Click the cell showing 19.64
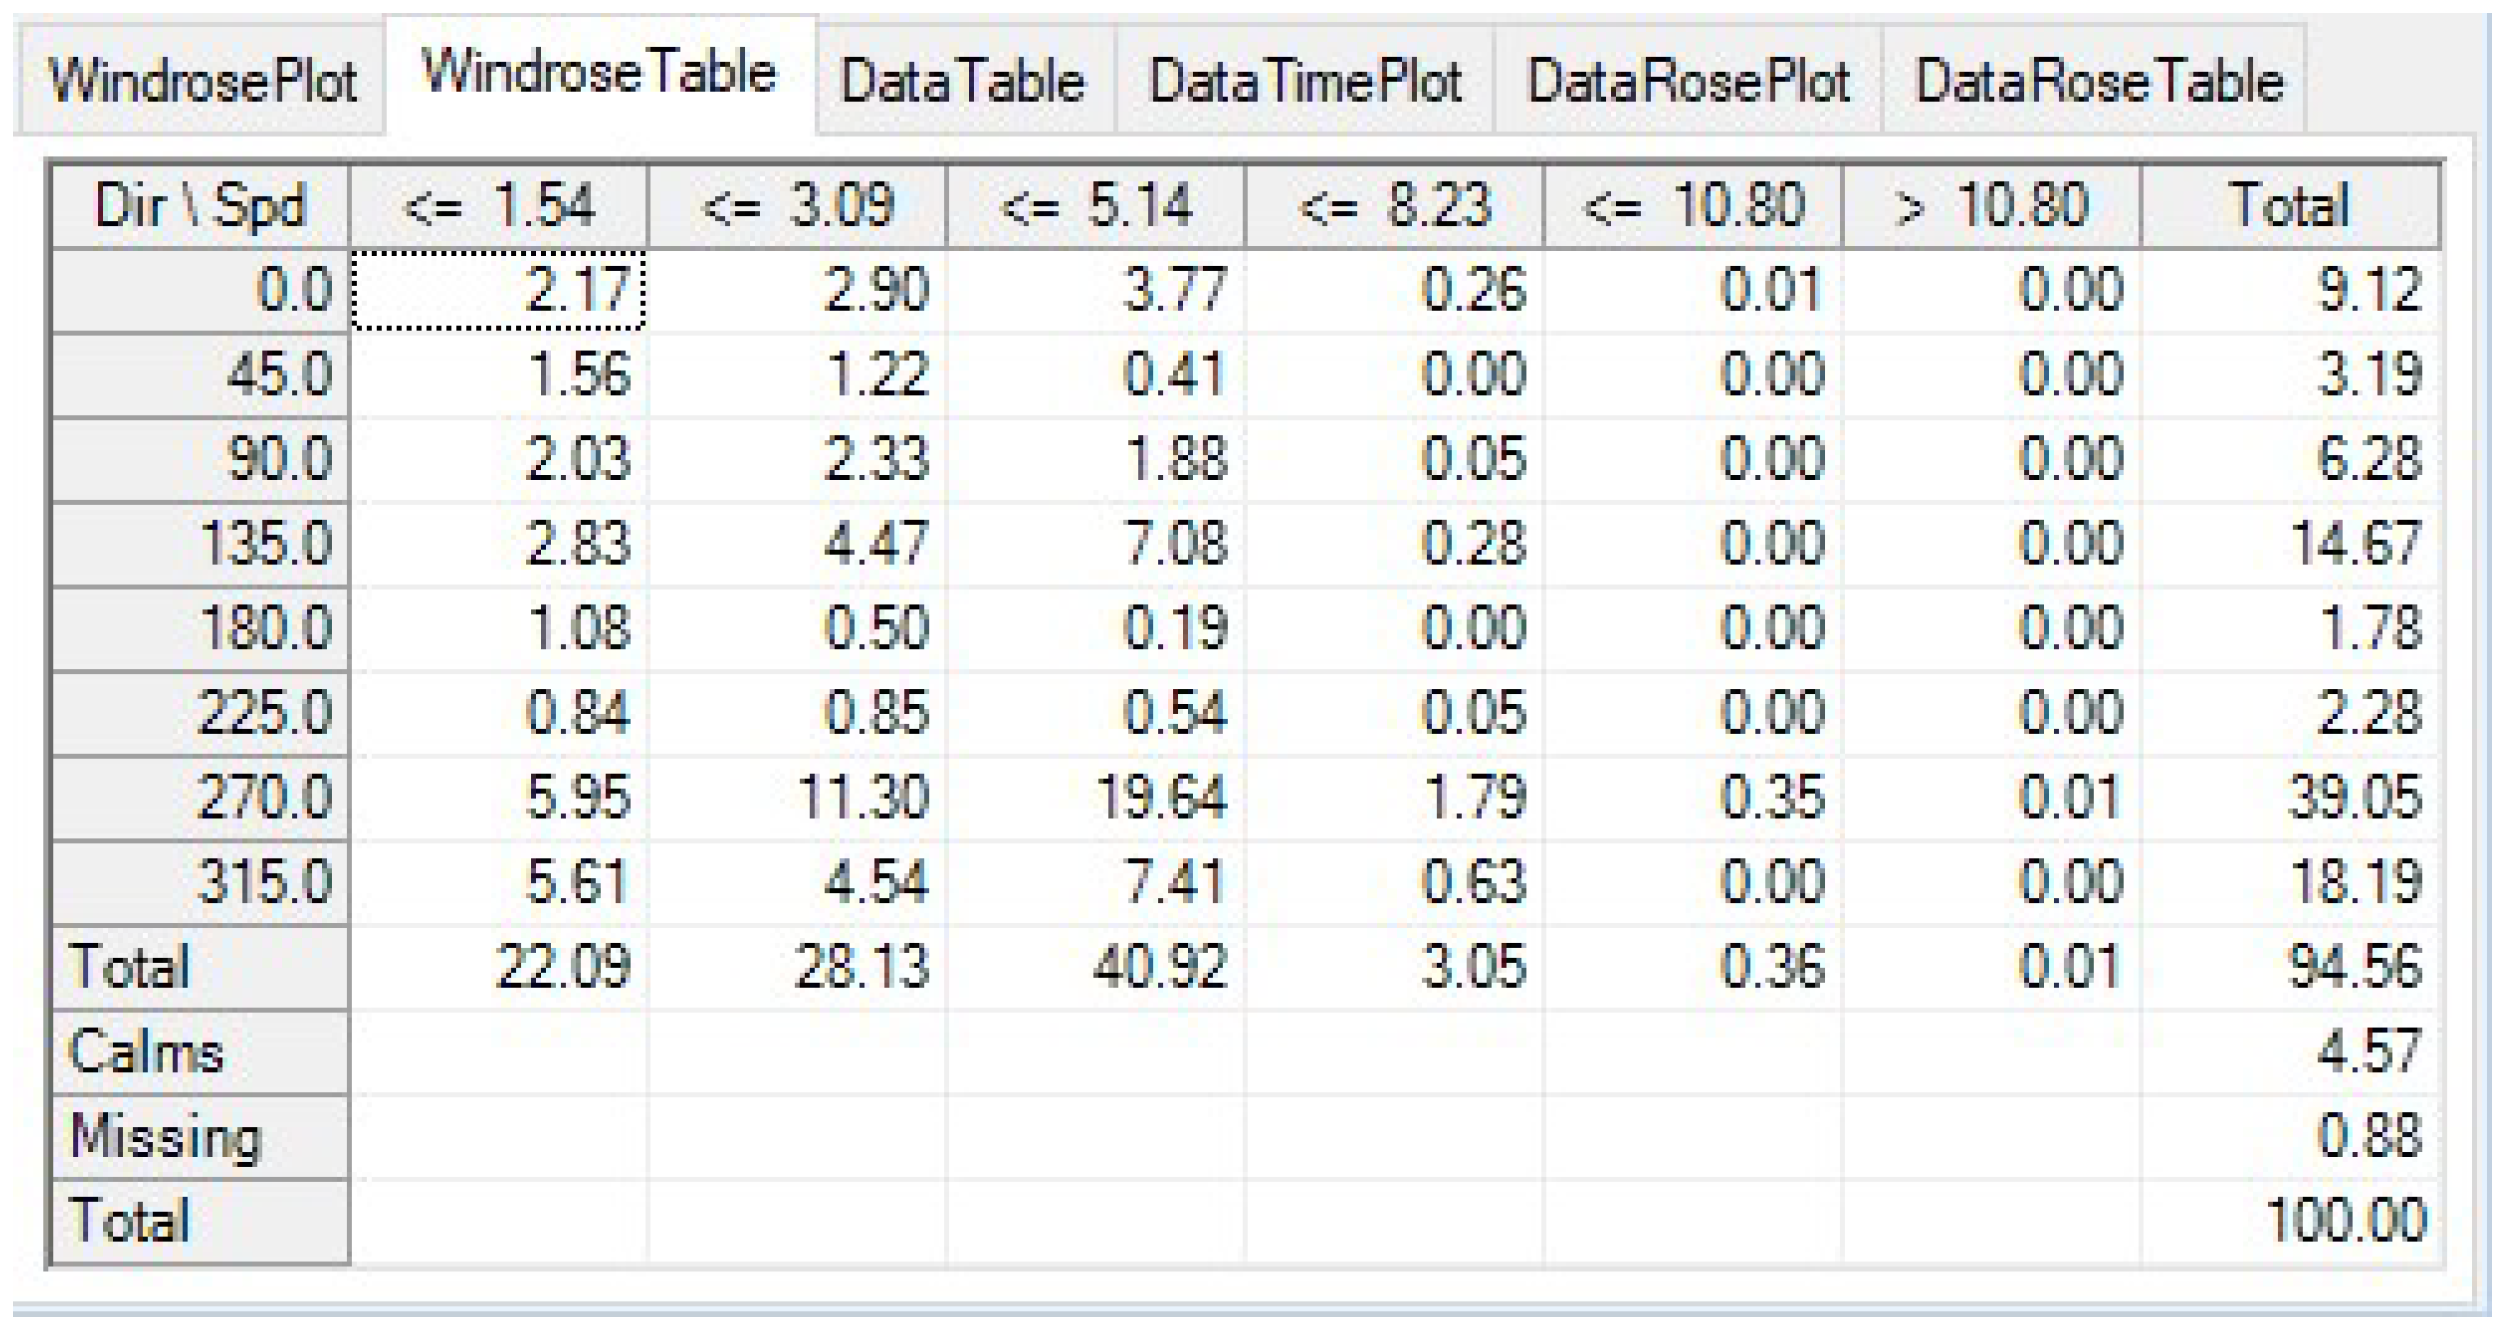This screenshot has width=2510, height=1336. (1096, 798)
